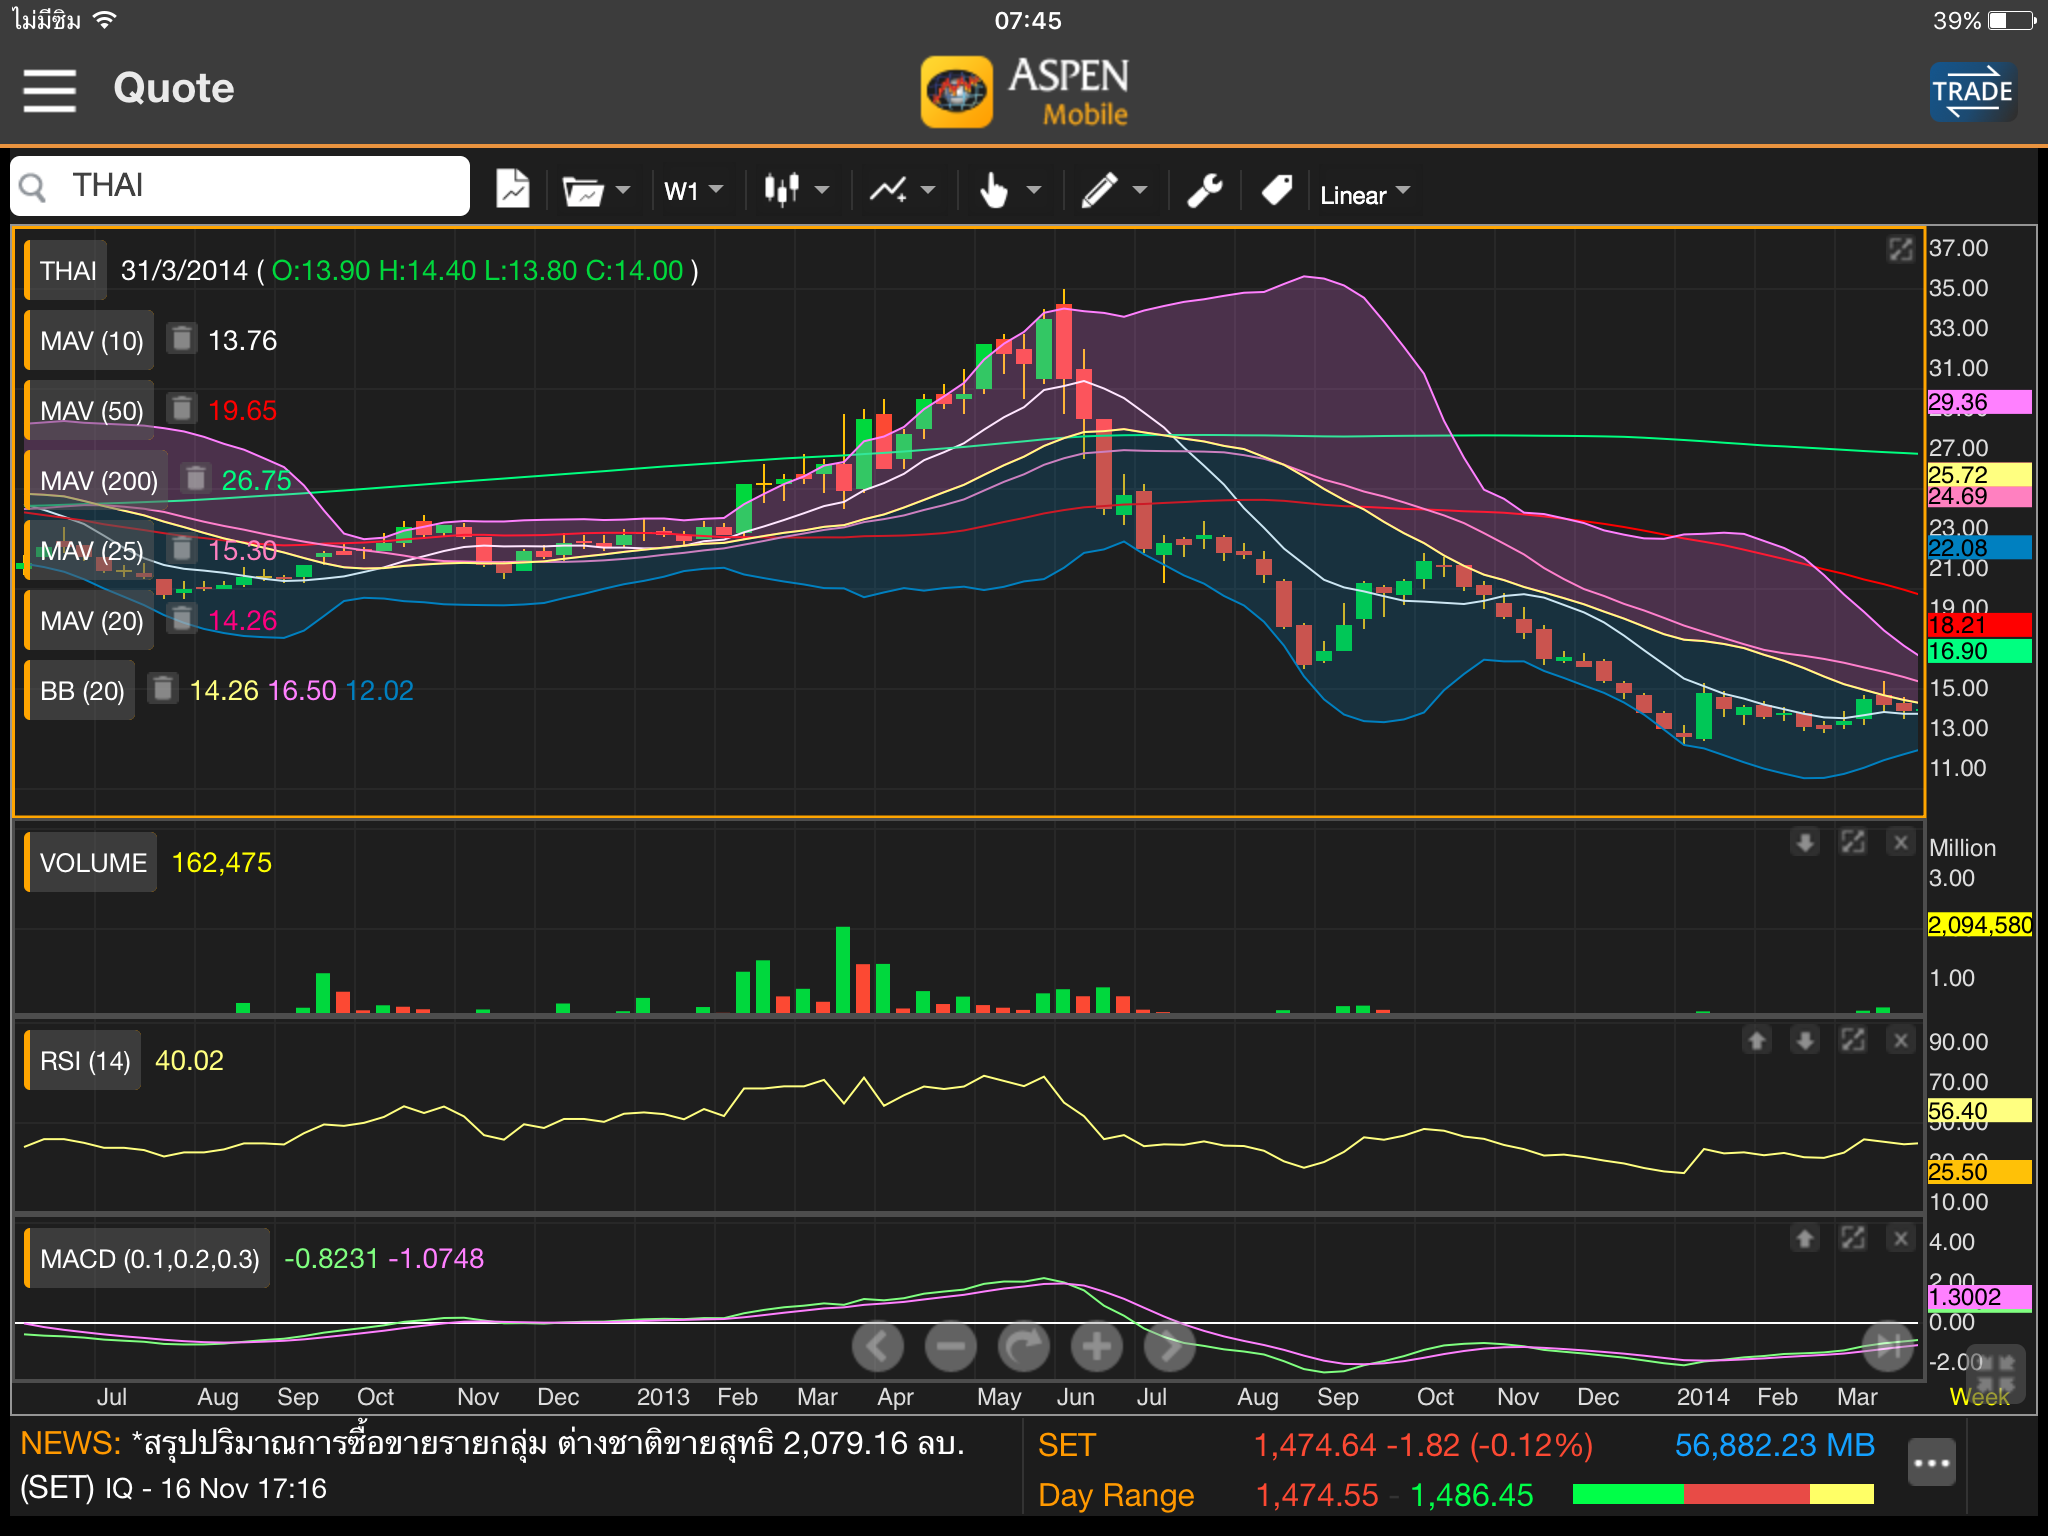
Task: Zoom out chart with minus button
Action: pyautogui.click(x=950, y=1347)
